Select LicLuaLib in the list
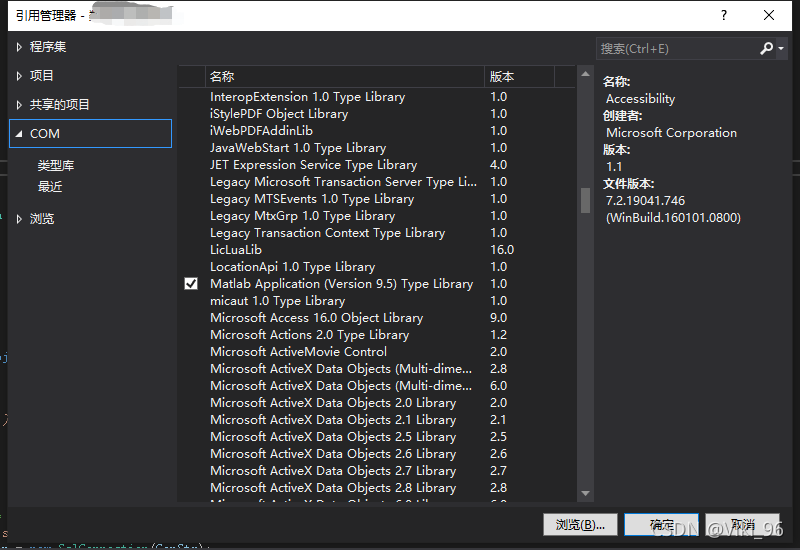This screenshot has width=800, height=550. click(236, 250)
